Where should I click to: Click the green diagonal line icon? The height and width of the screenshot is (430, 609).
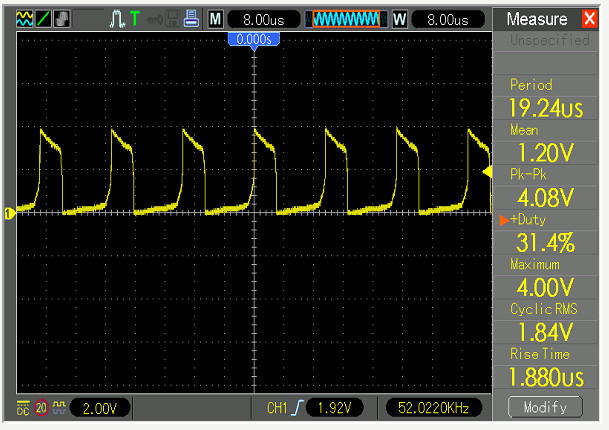coord(44,19)
